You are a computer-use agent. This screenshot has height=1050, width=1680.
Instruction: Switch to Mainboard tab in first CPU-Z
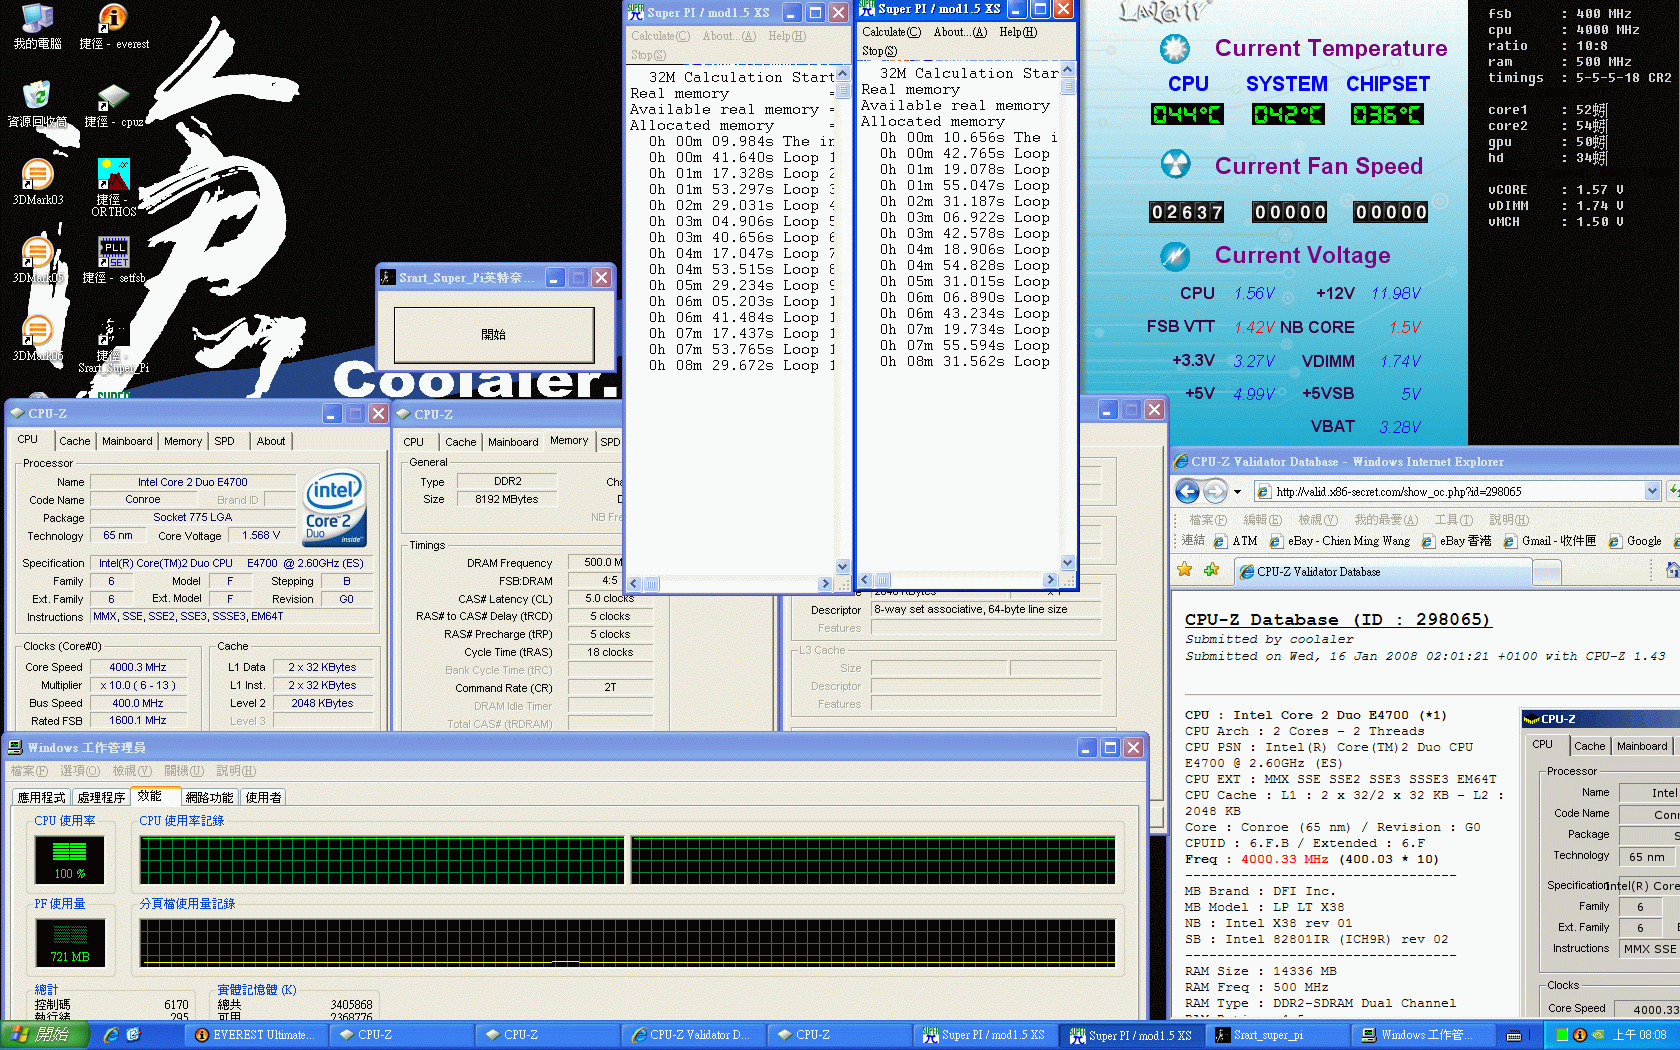(127, 441)
